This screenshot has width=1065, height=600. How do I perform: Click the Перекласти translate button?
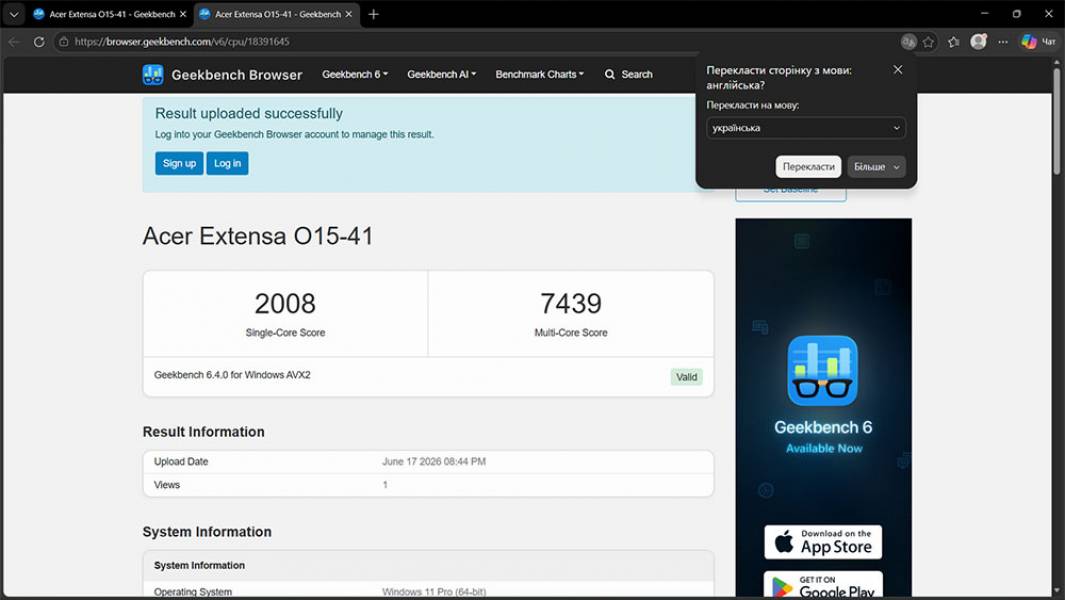[x=808, y=166]
